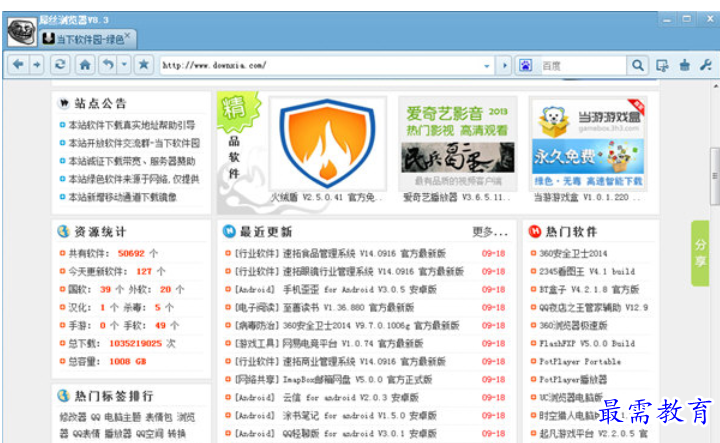Click 共有软件 count 50692
Screen dimensions: 720x443
coord(131,253)
